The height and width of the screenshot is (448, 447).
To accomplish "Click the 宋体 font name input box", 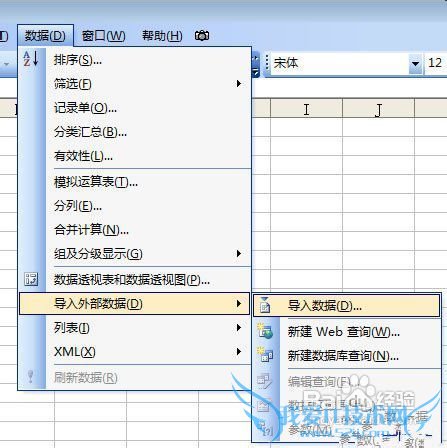I will tap(340, 63).
